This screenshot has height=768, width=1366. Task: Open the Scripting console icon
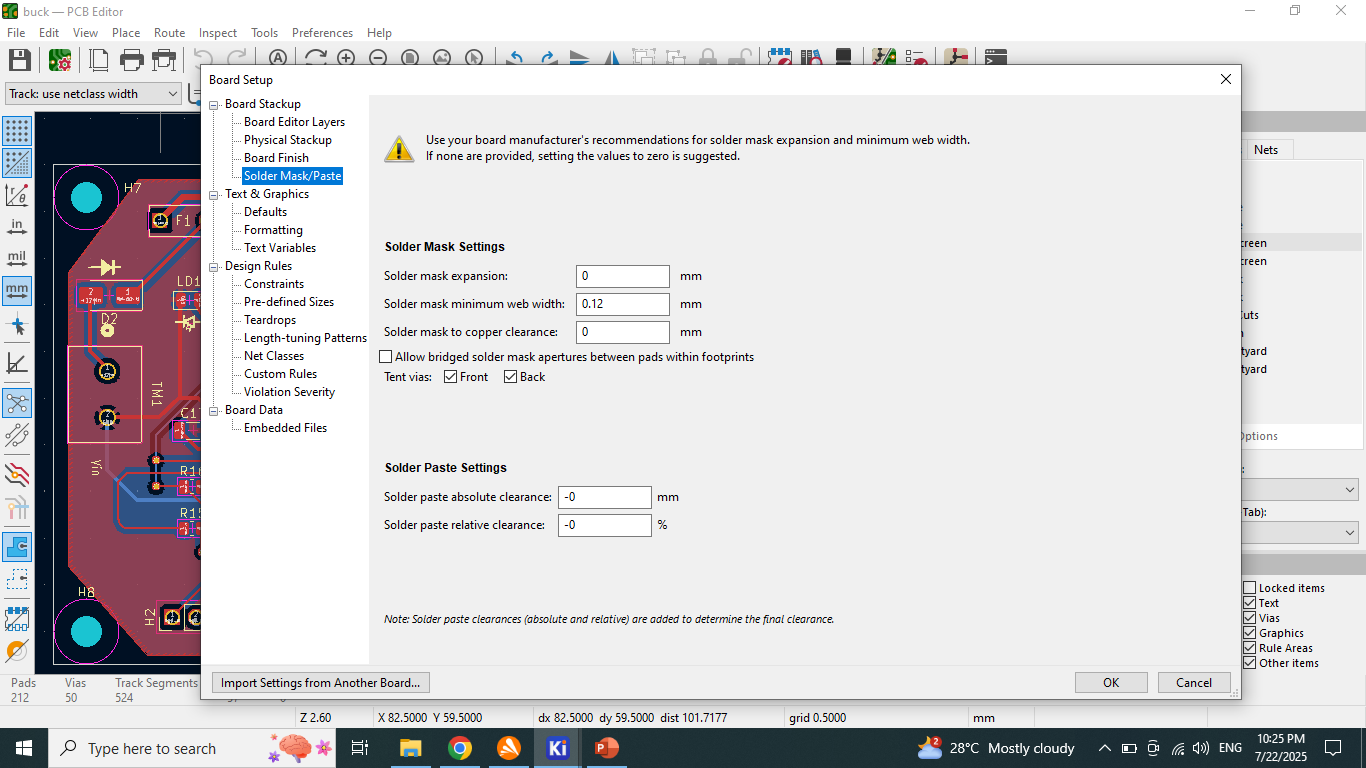coord(995,60)
